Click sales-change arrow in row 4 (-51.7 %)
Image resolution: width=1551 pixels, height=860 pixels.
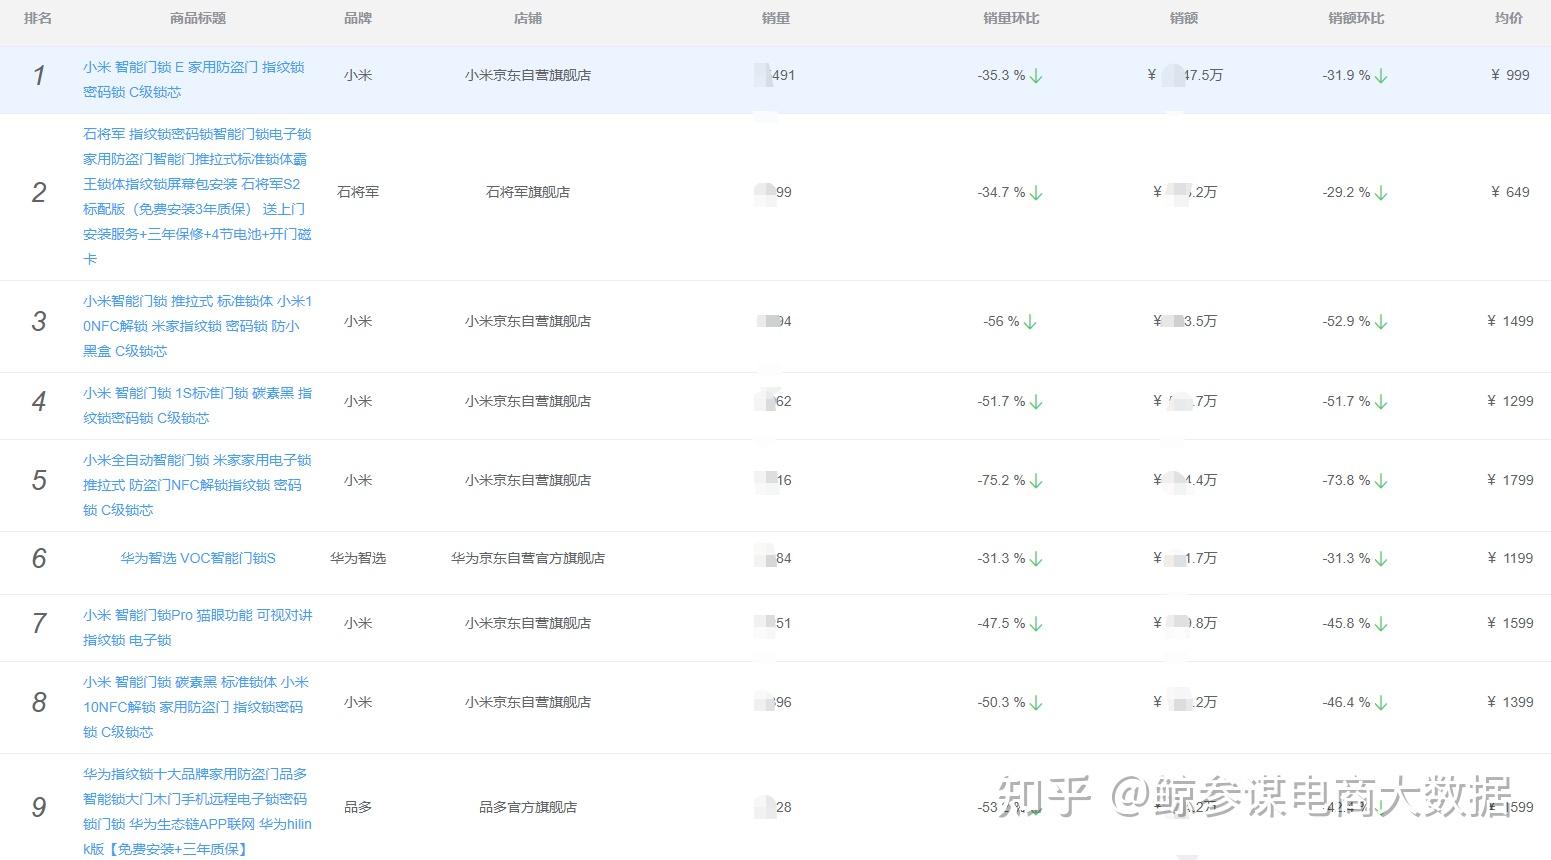point(1036,402)
